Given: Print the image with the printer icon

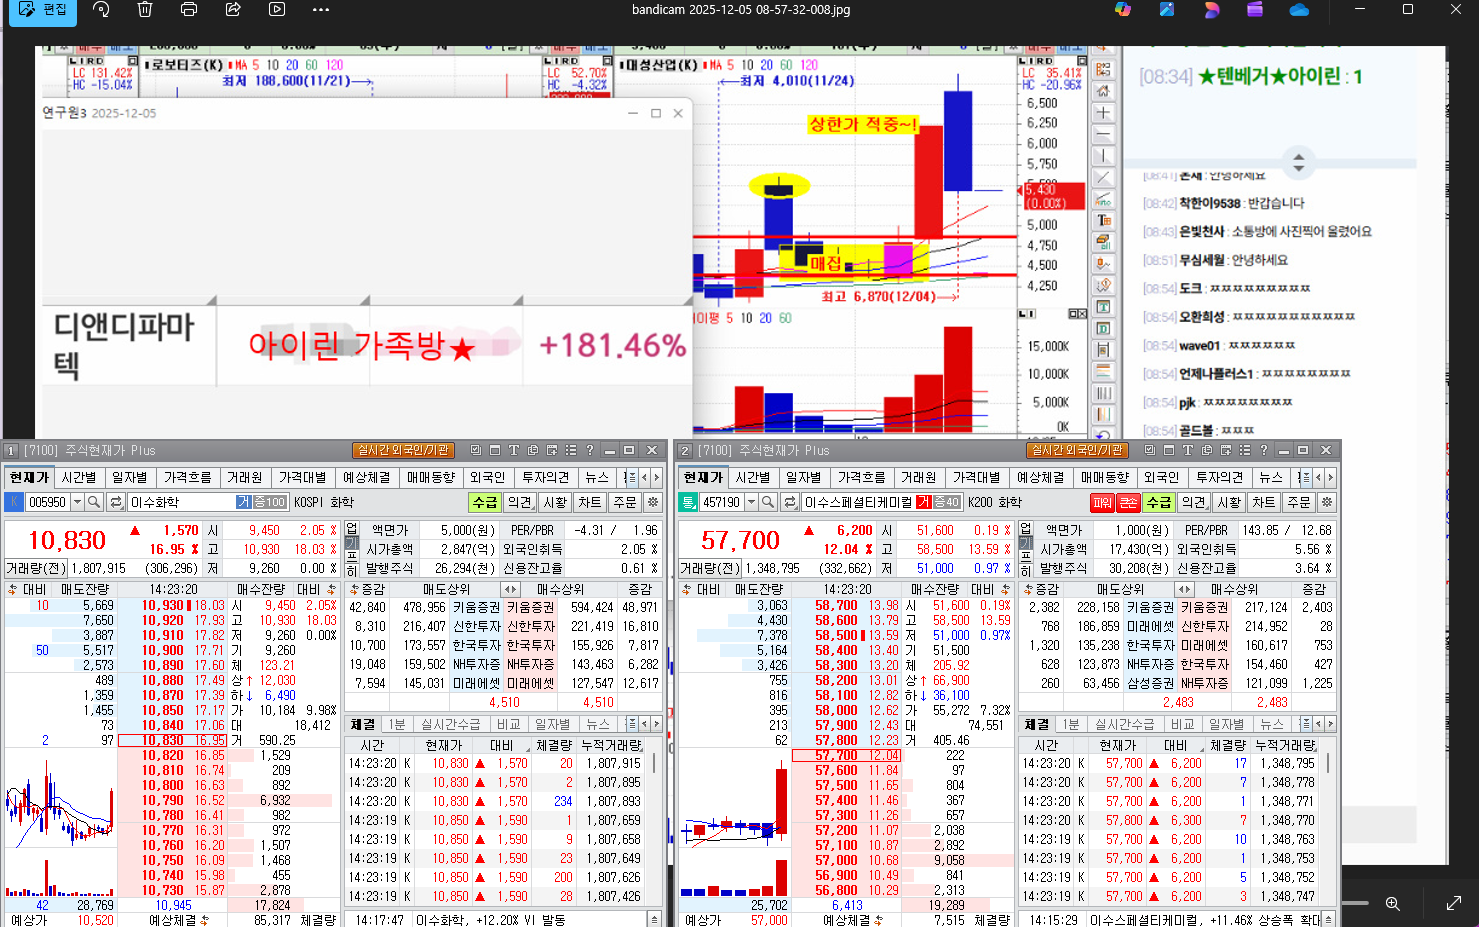Looking at the screenshot, I should point(189,10).
